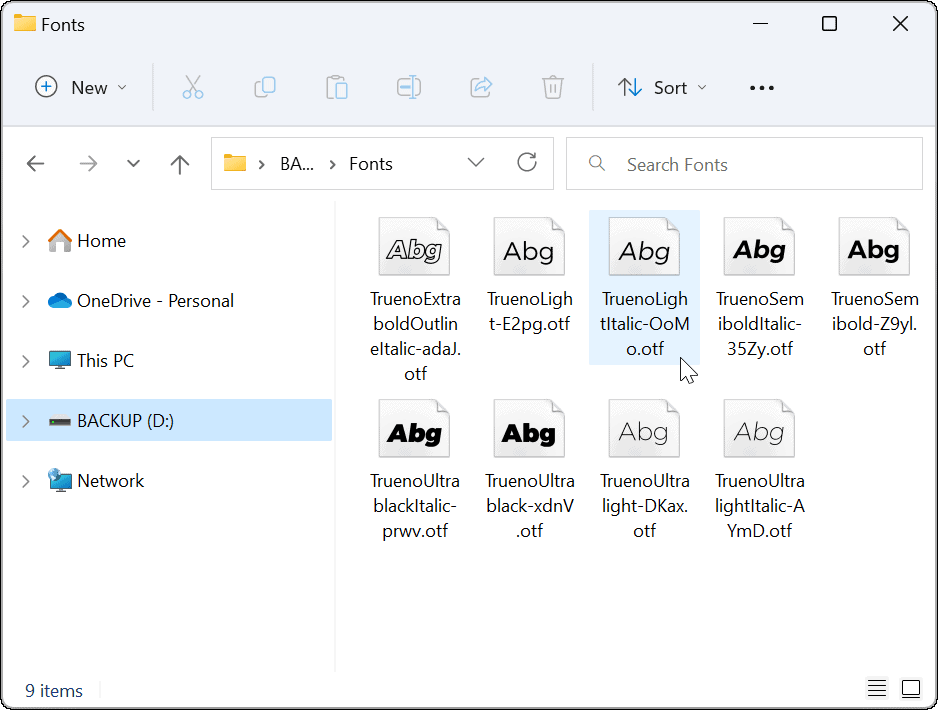
Task: Open the See more ellipsis menu
Action: tap(761, 88)
